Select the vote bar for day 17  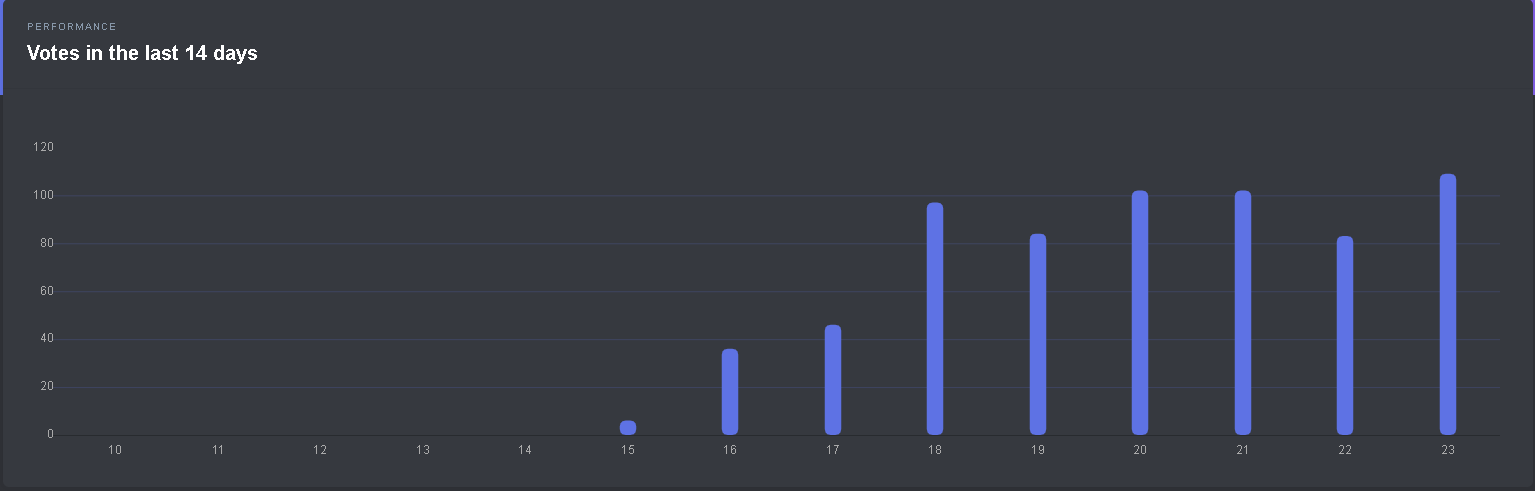833,380
